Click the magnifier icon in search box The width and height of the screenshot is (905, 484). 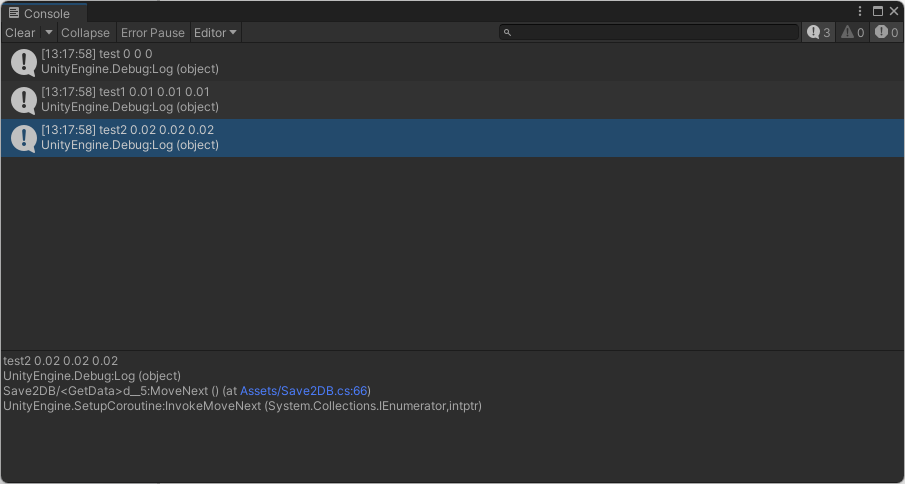(x=507, y=33)
